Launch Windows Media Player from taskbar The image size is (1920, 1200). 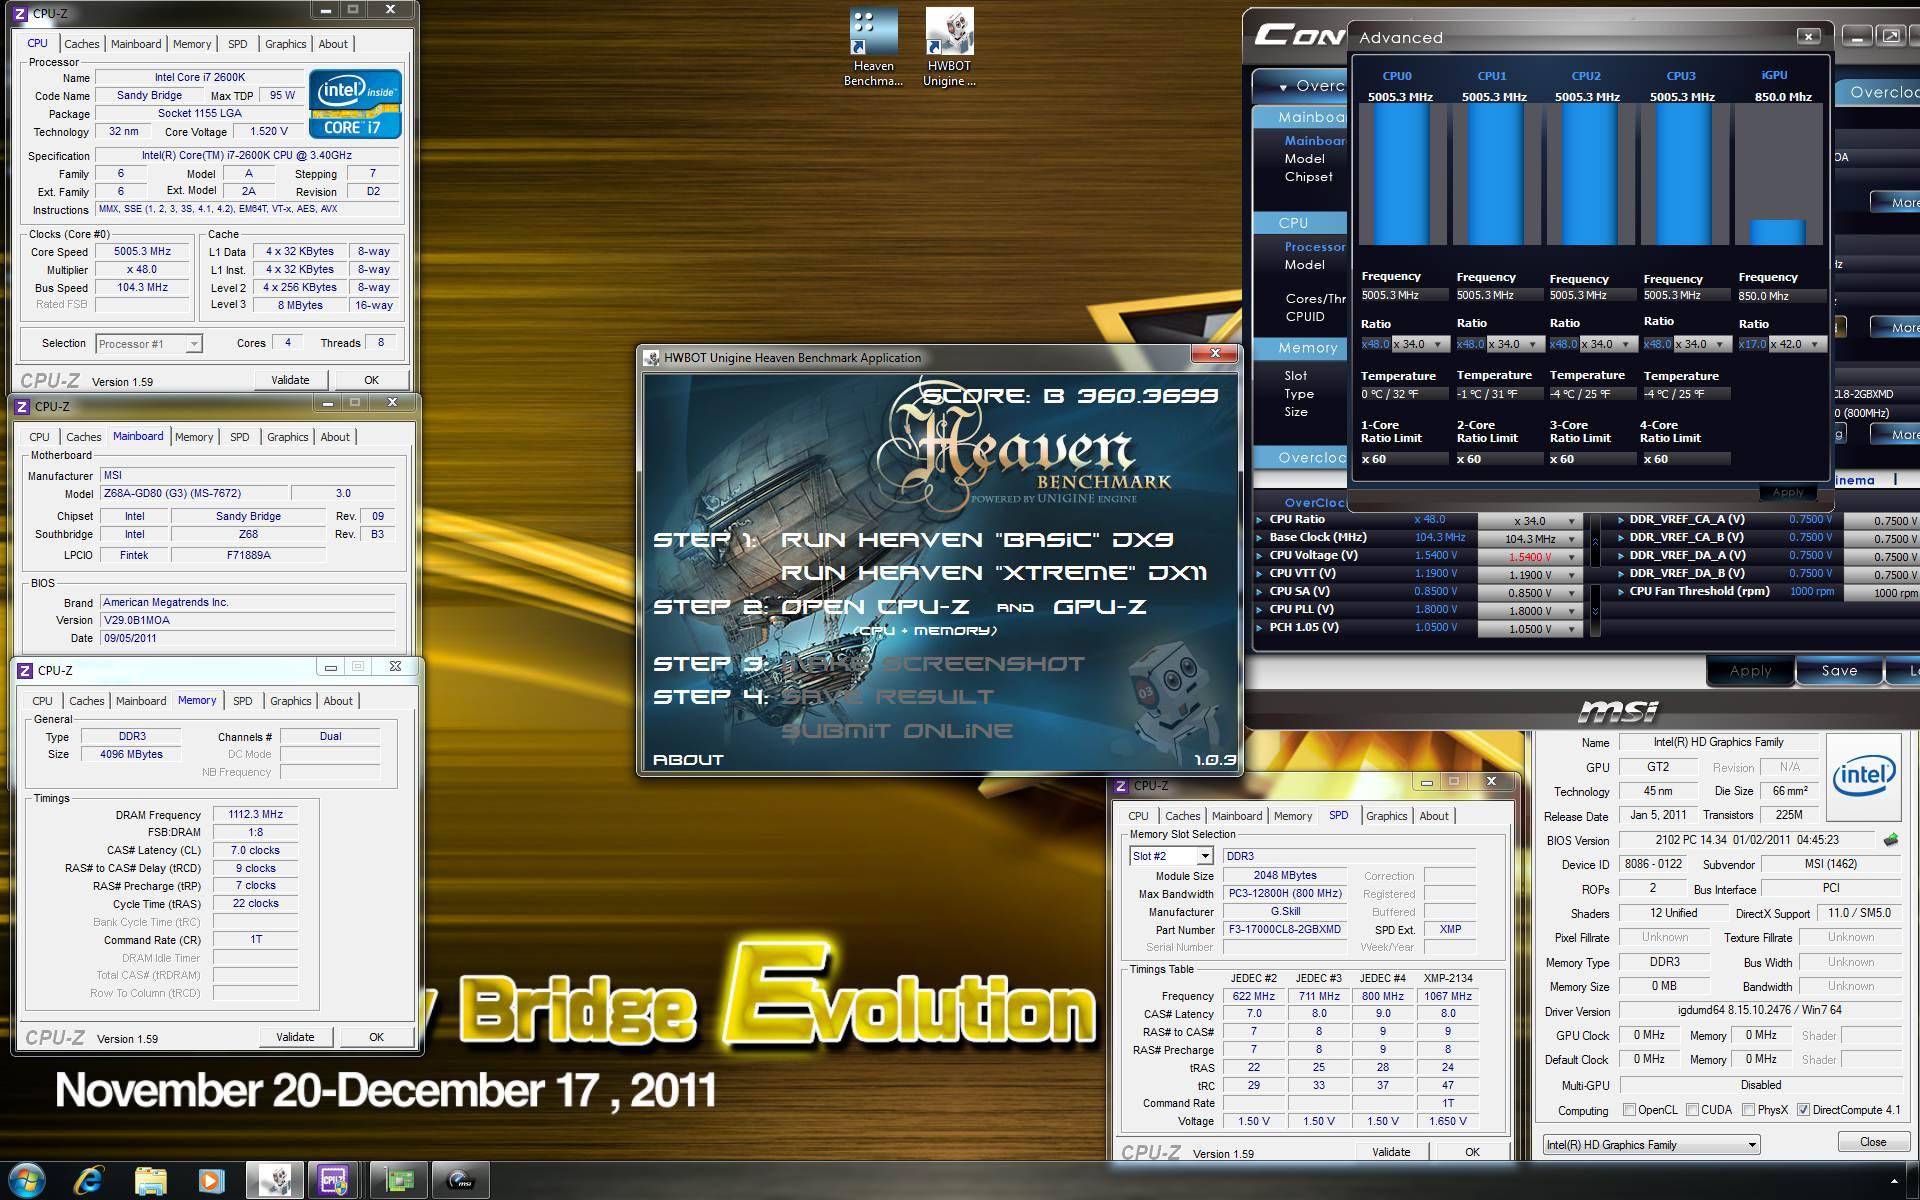(211, 1181)
